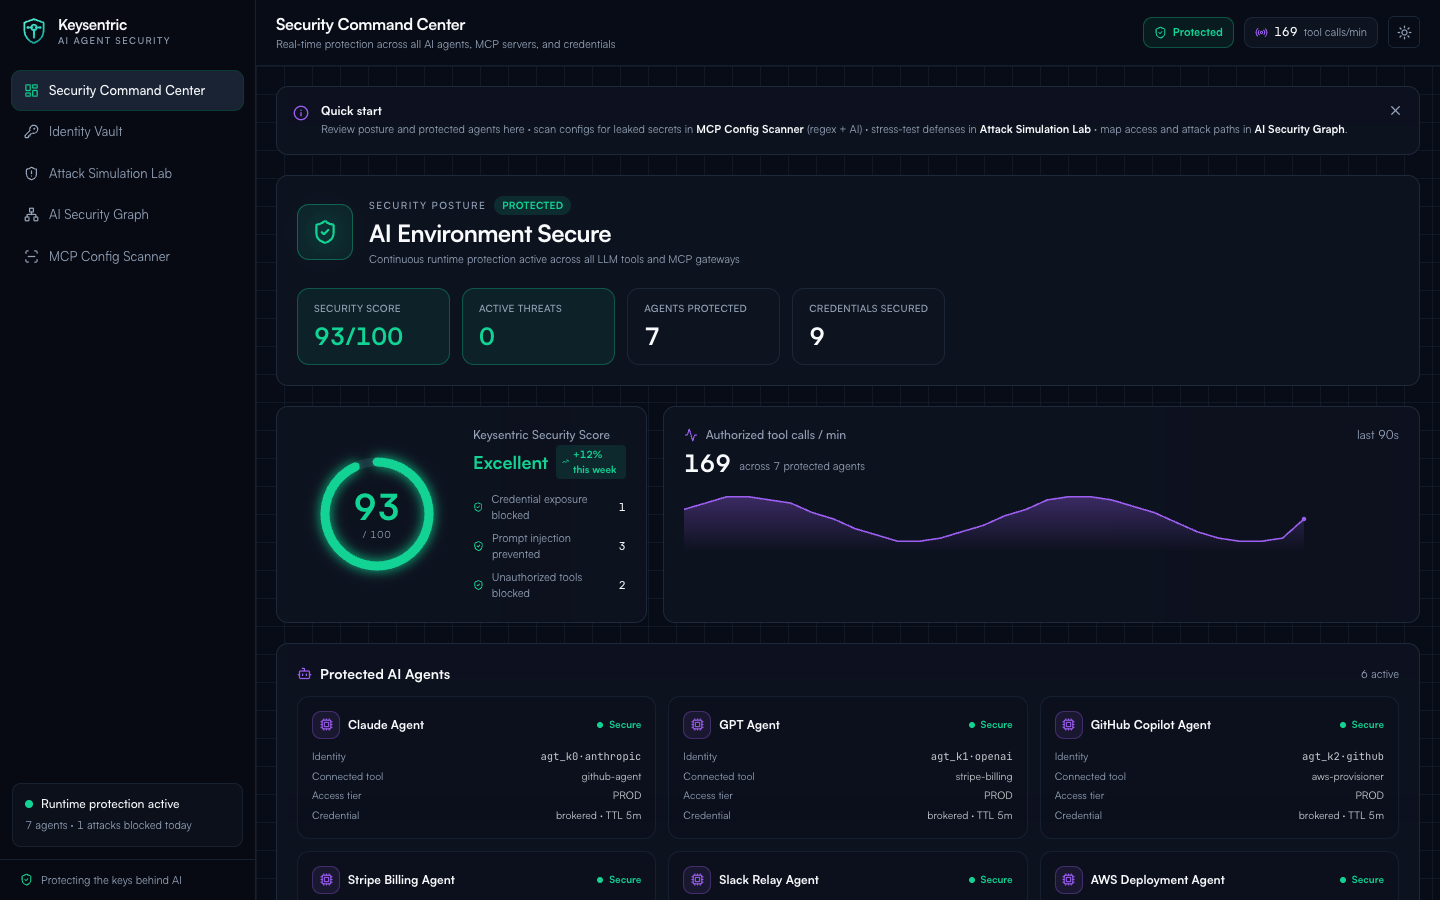
Task: Click GPT Agent's Secure status
Action: pyautogui.click(x=990, y=725)
